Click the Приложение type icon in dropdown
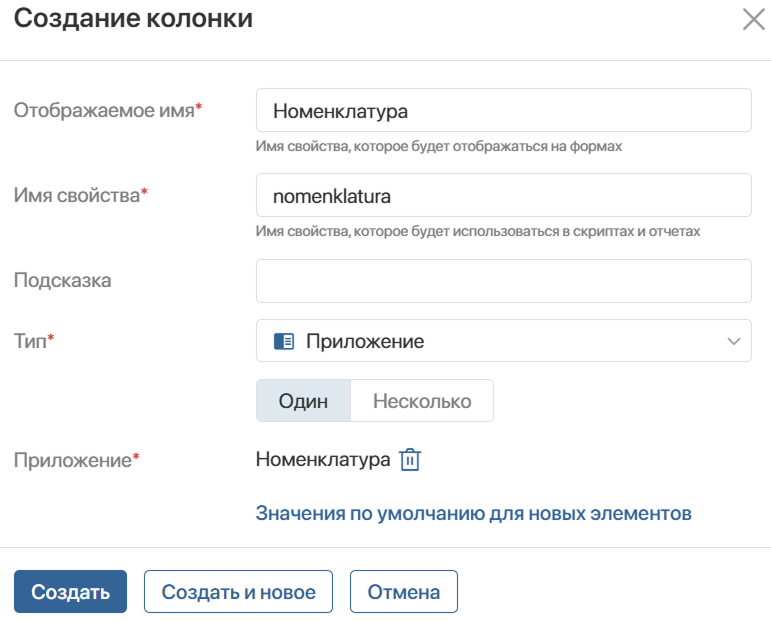 pyautogui.click(x=284, y=341)
